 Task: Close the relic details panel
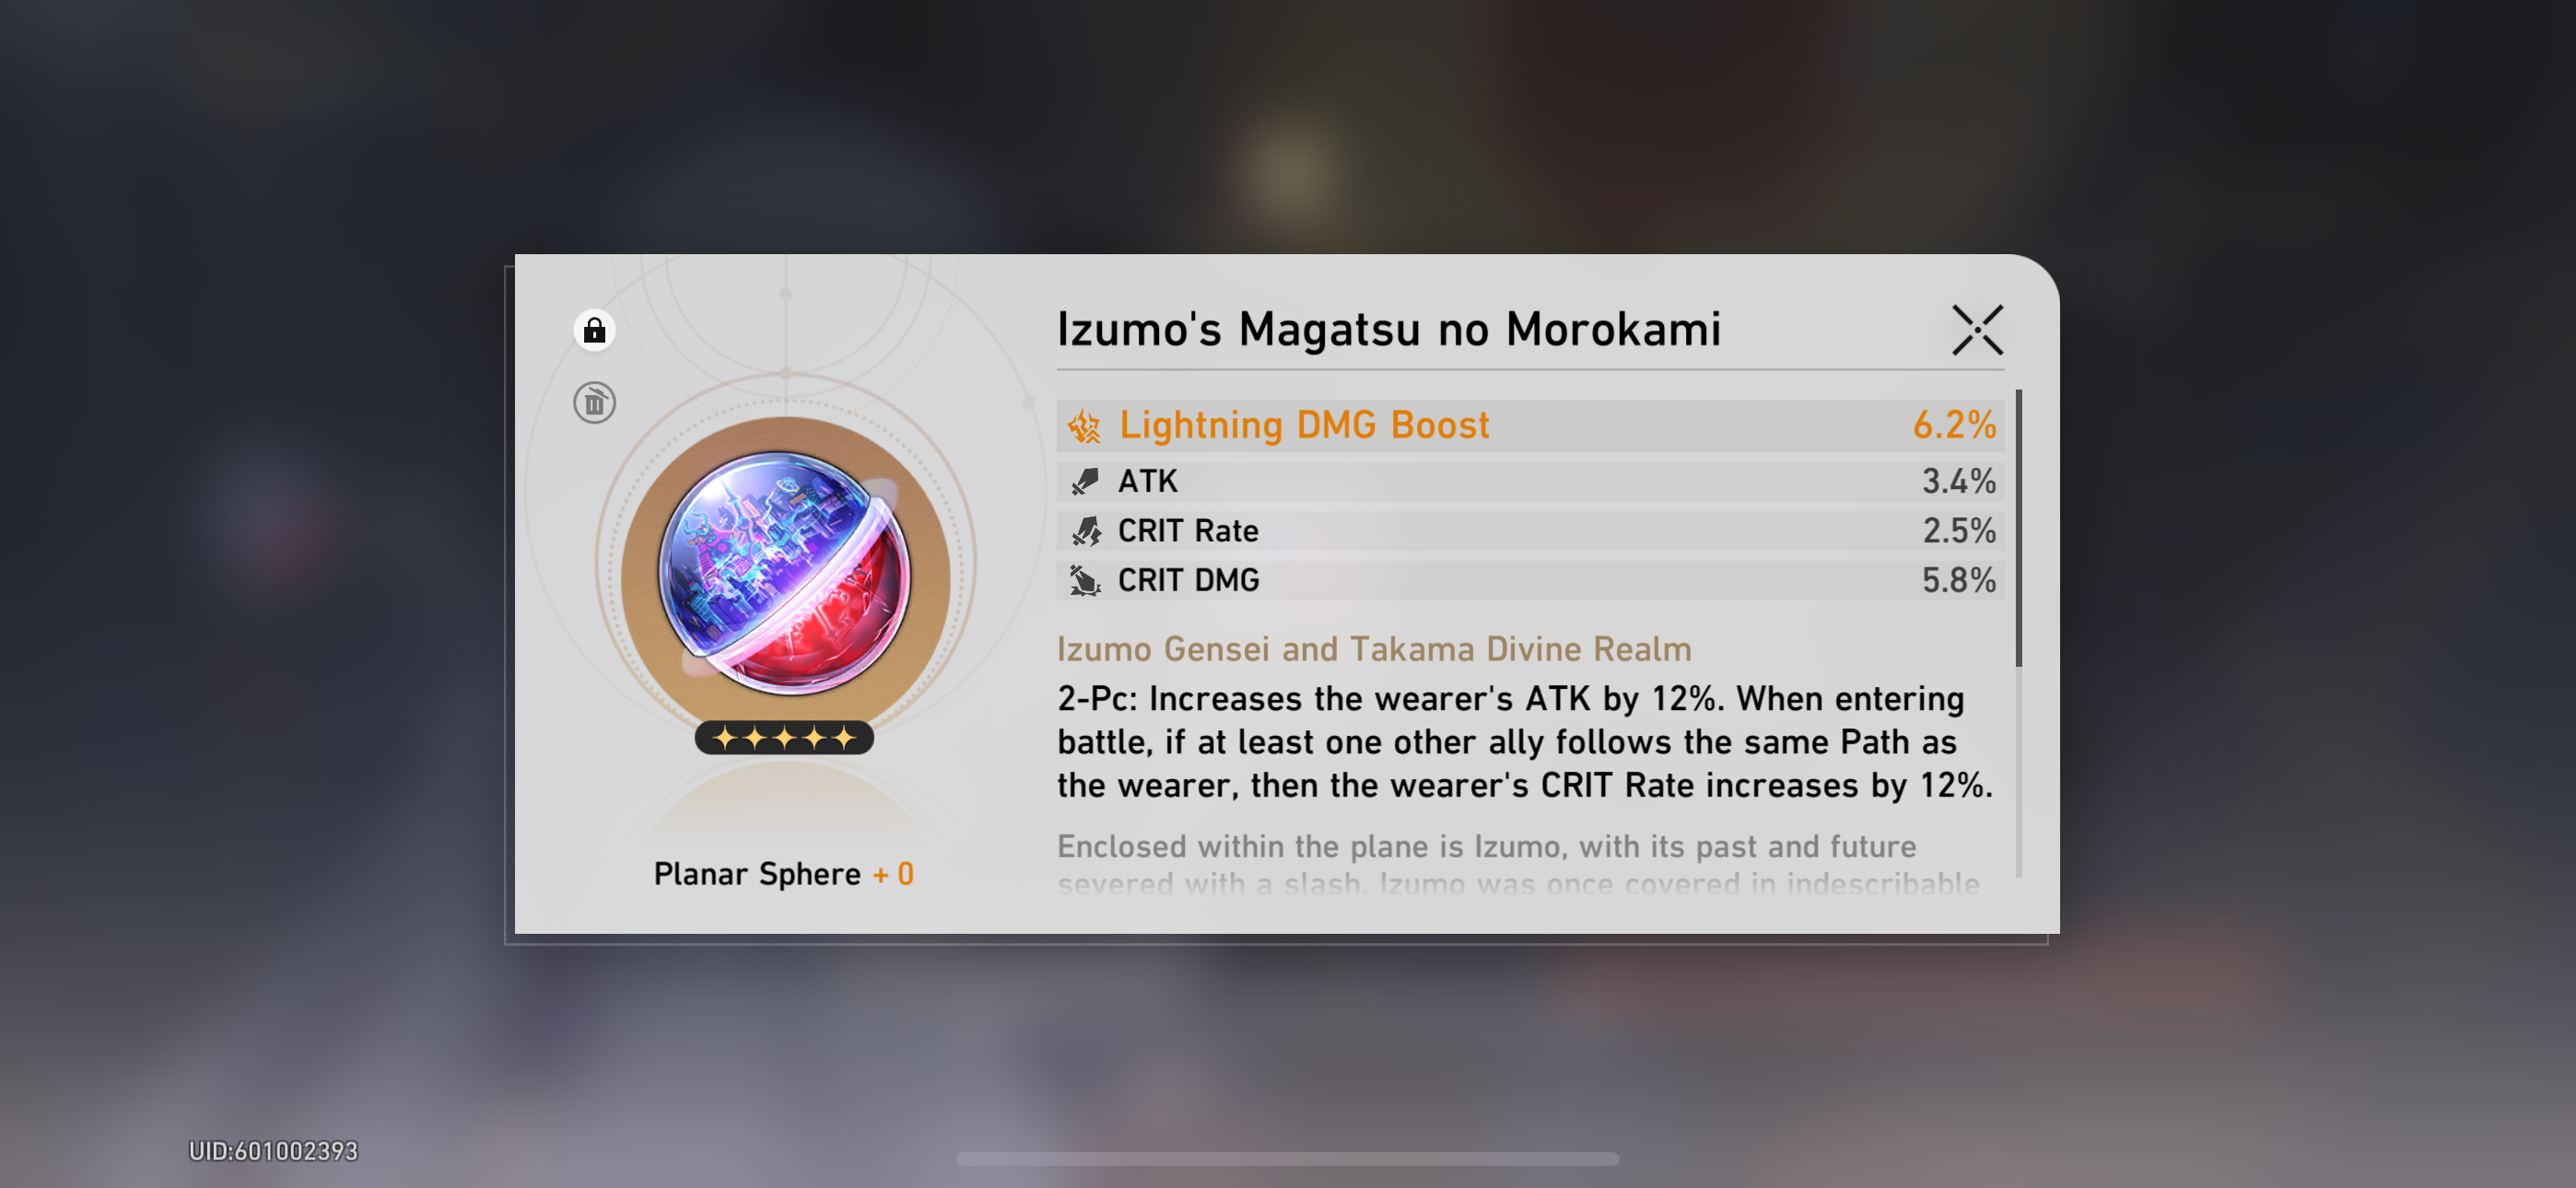pyautogui.click(x=1977, y=330)
